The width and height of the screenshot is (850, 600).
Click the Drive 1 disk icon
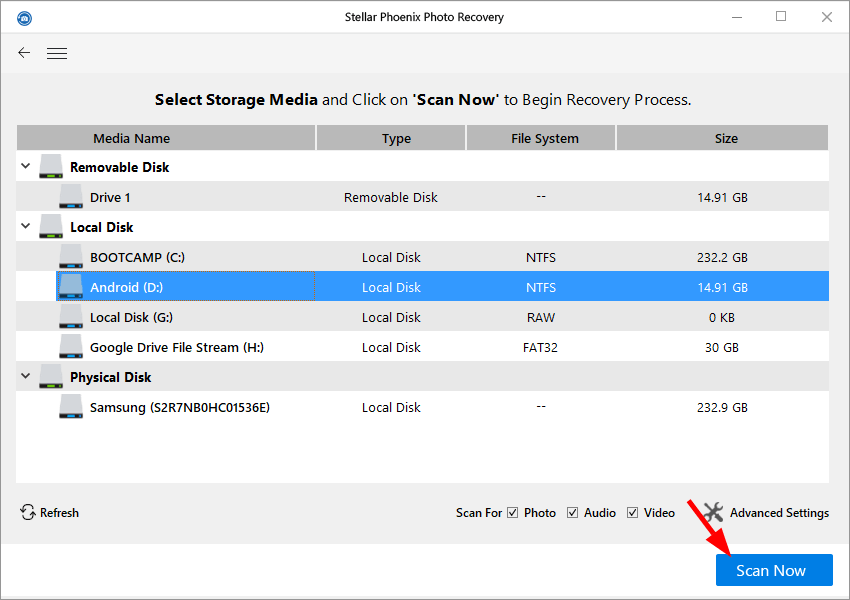pyautogui.click(x=71, y=196)
